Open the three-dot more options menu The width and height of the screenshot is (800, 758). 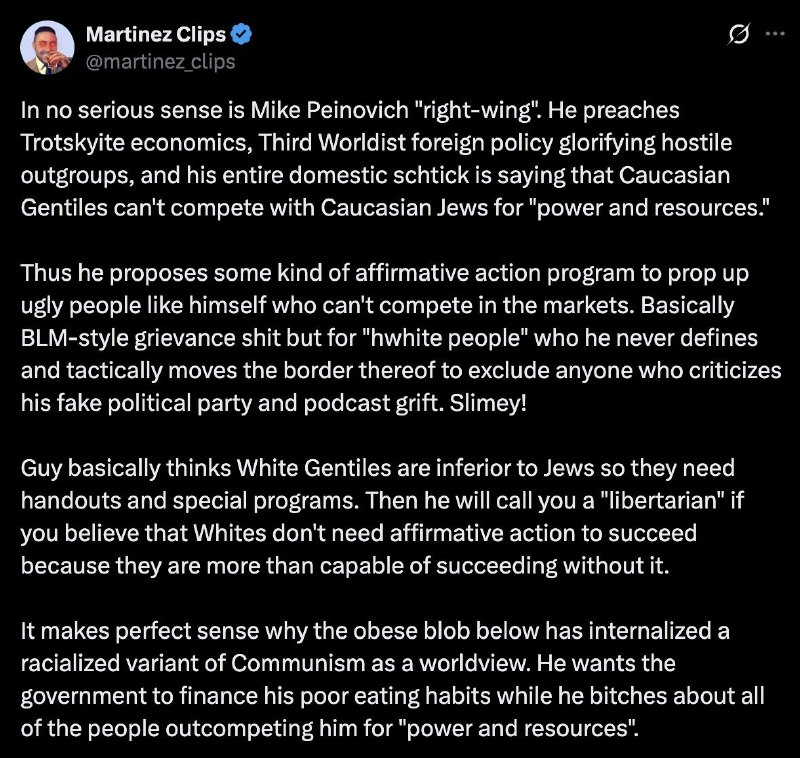(x=774, y=34)
